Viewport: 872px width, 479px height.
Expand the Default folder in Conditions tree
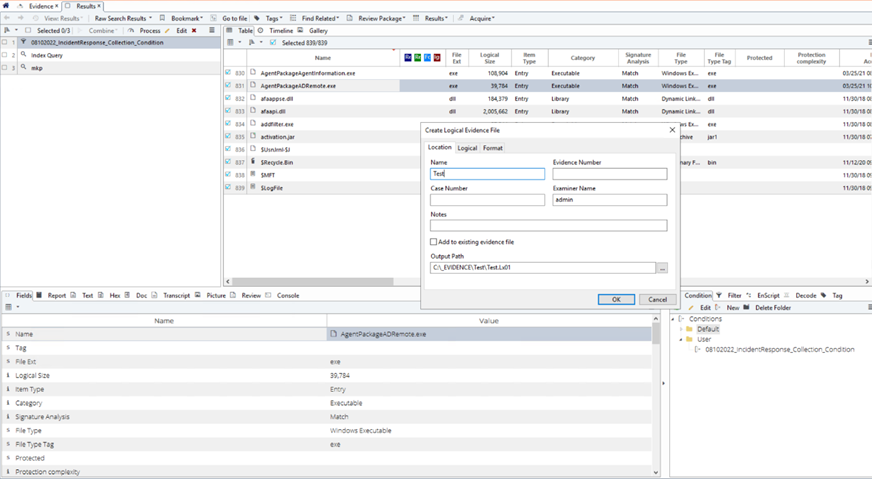click(681, 329)
